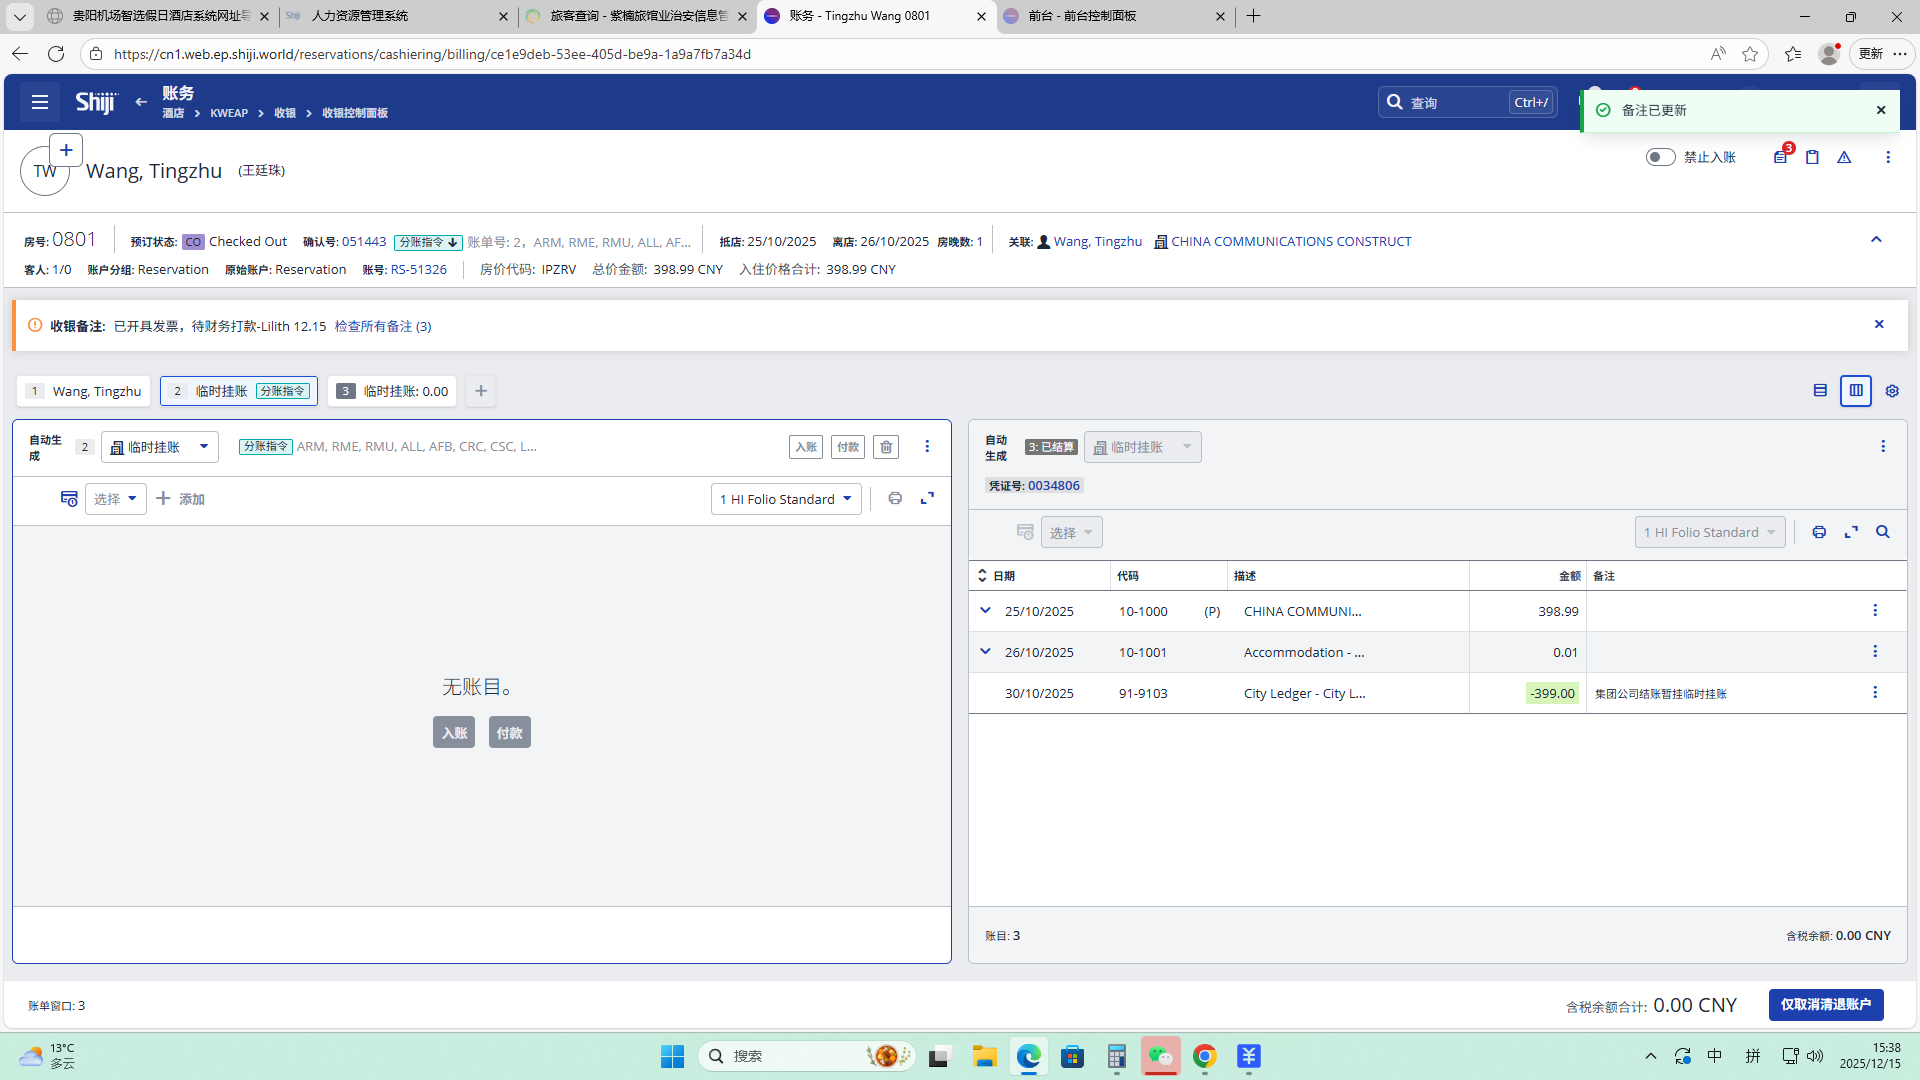The height and width of the screenshot is (1080, 1920).
Task: Click the clipboard icon in guest header
Action: [x=1812, y=157]
